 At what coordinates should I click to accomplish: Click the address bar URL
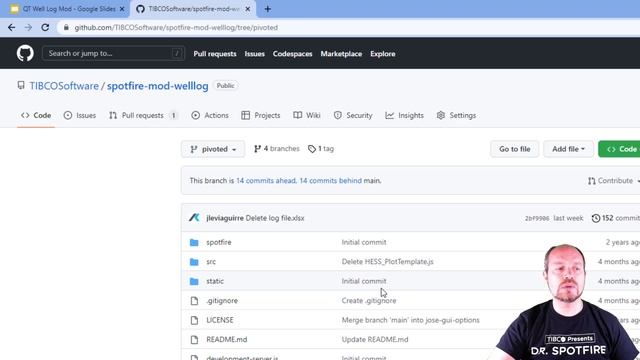point(176,27)
